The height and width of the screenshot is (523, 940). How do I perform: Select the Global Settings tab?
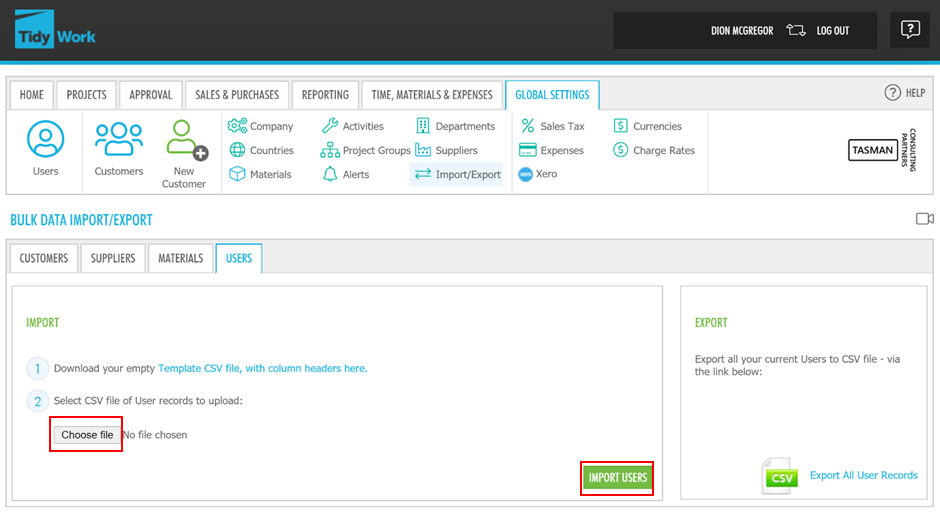click(552, 95)
